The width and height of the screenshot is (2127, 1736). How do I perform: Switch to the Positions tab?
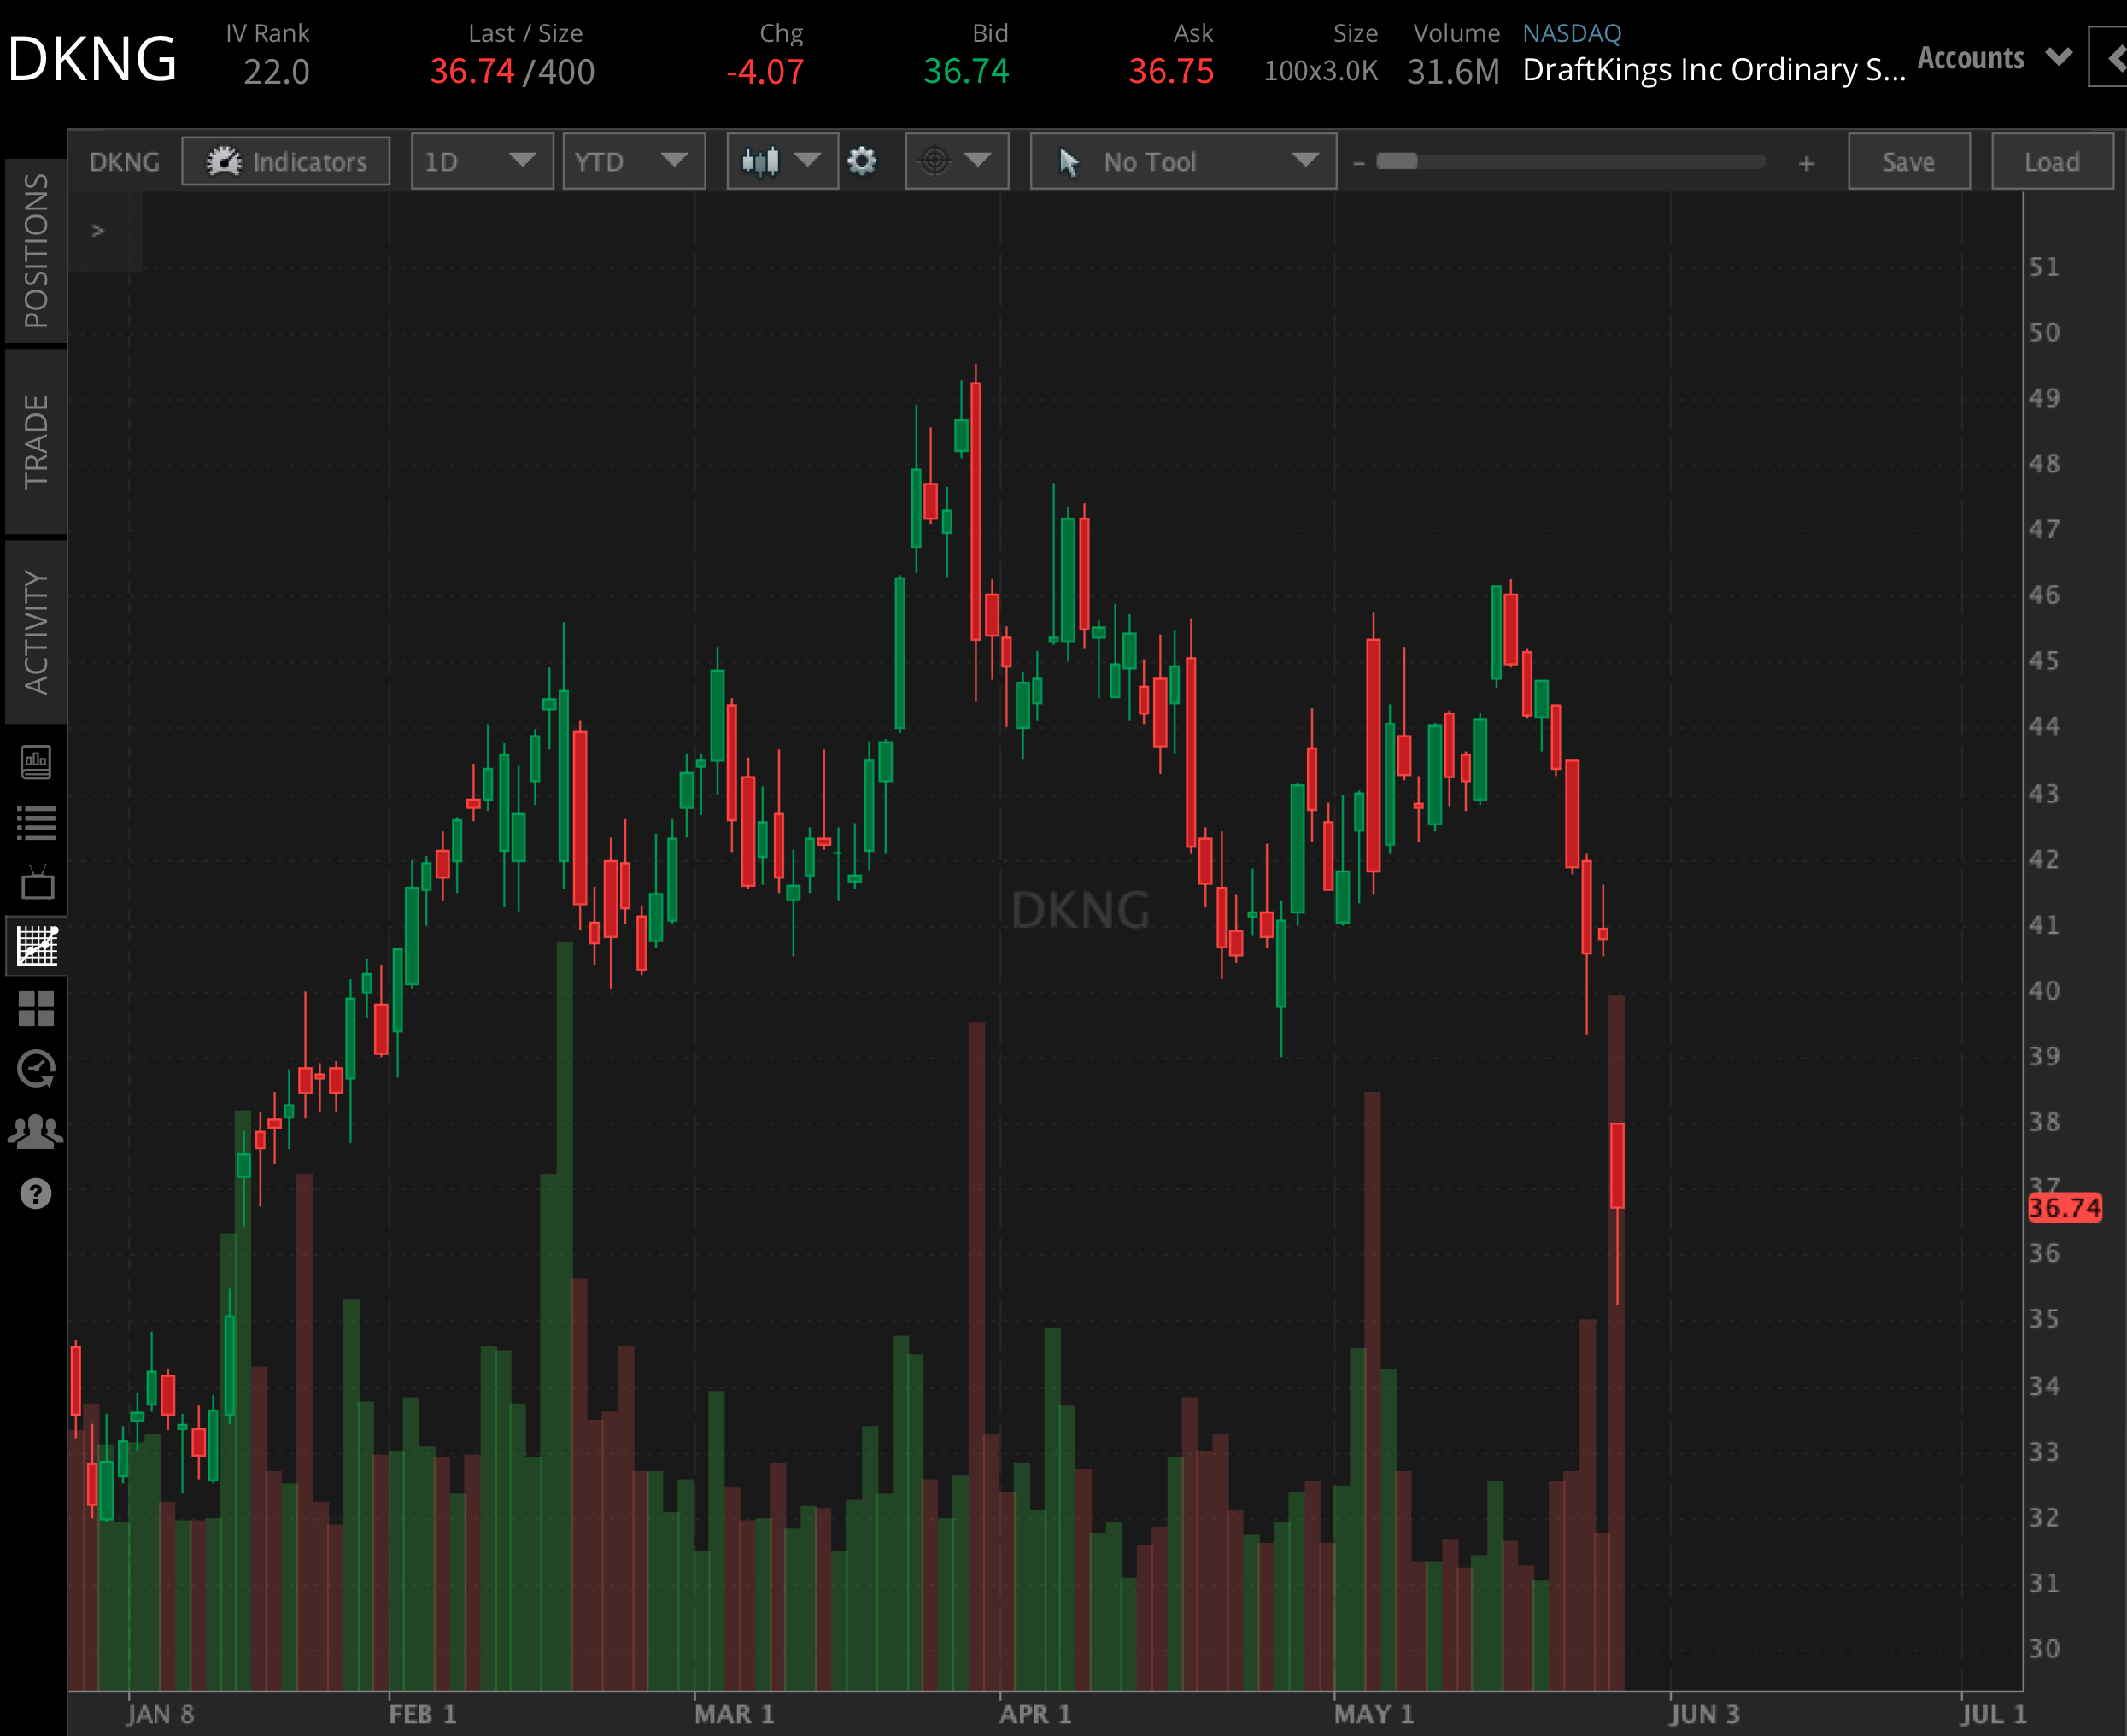pyautogui.click(x=36, y=250)
